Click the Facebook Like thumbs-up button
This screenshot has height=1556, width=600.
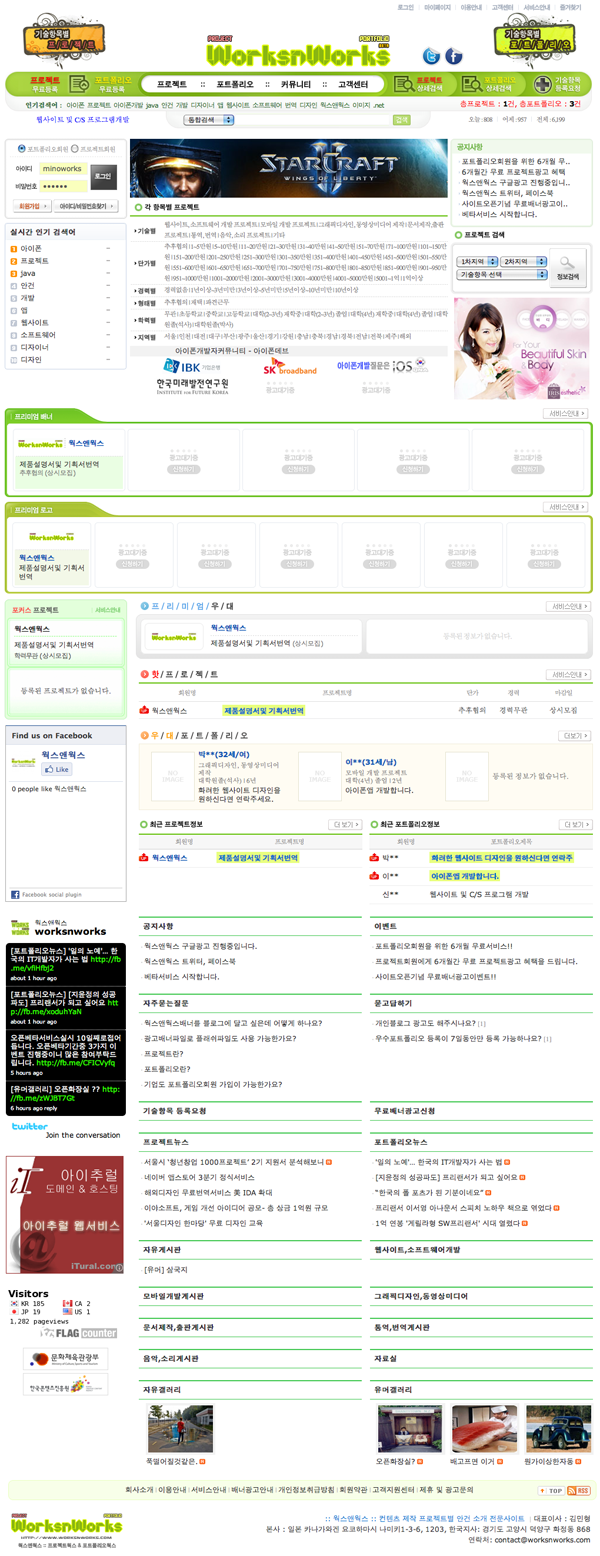point(56,770)
